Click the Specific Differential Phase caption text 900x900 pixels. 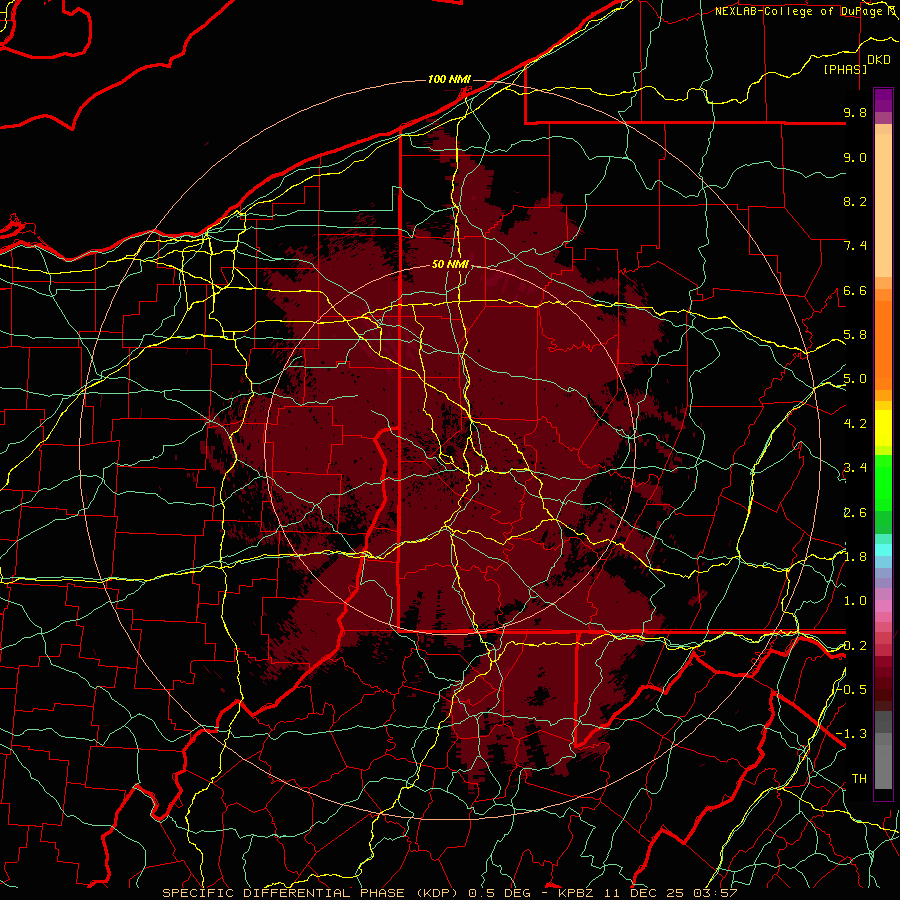tap(449, 893)
